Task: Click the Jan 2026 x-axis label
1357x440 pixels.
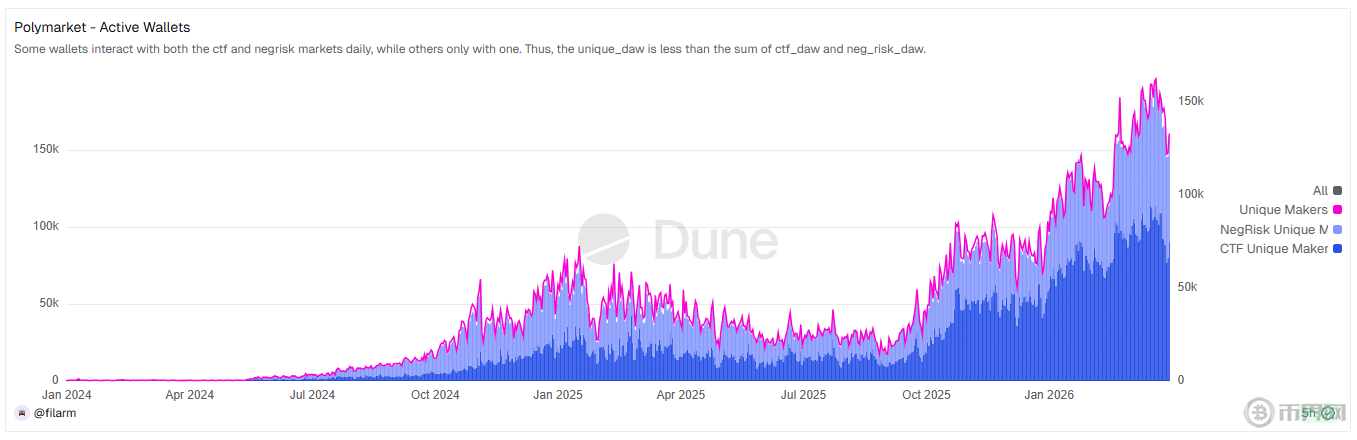Action: coord(1047,395)
